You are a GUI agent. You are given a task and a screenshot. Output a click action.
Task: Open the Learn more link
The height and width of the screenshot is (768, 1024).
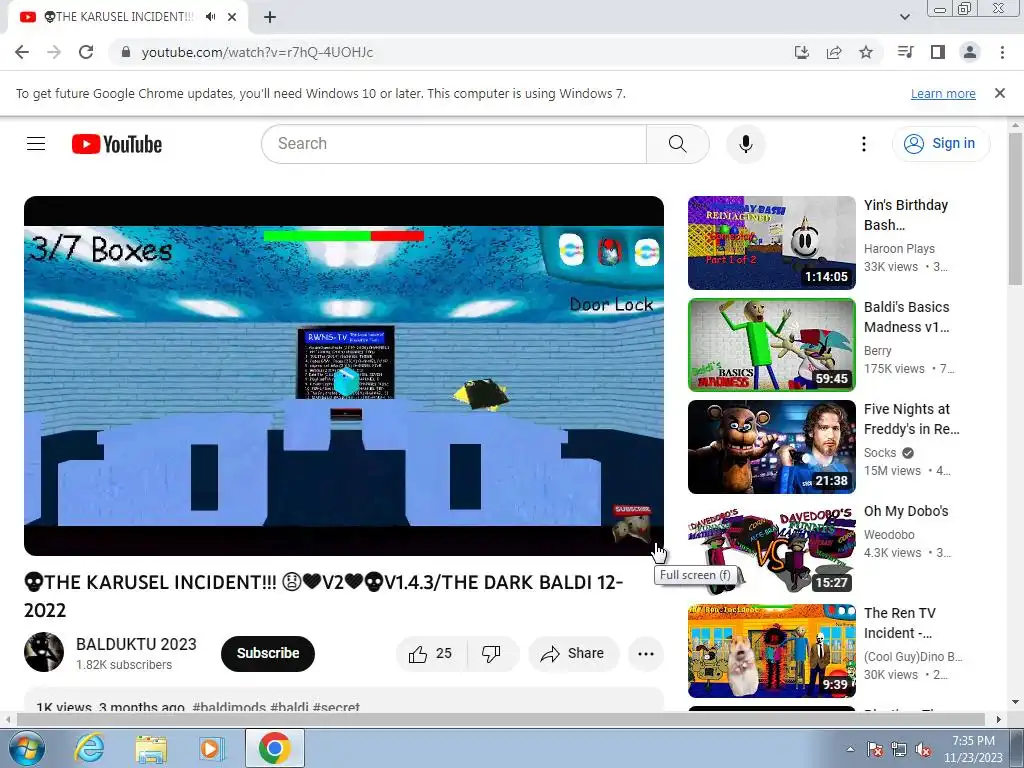943,93
